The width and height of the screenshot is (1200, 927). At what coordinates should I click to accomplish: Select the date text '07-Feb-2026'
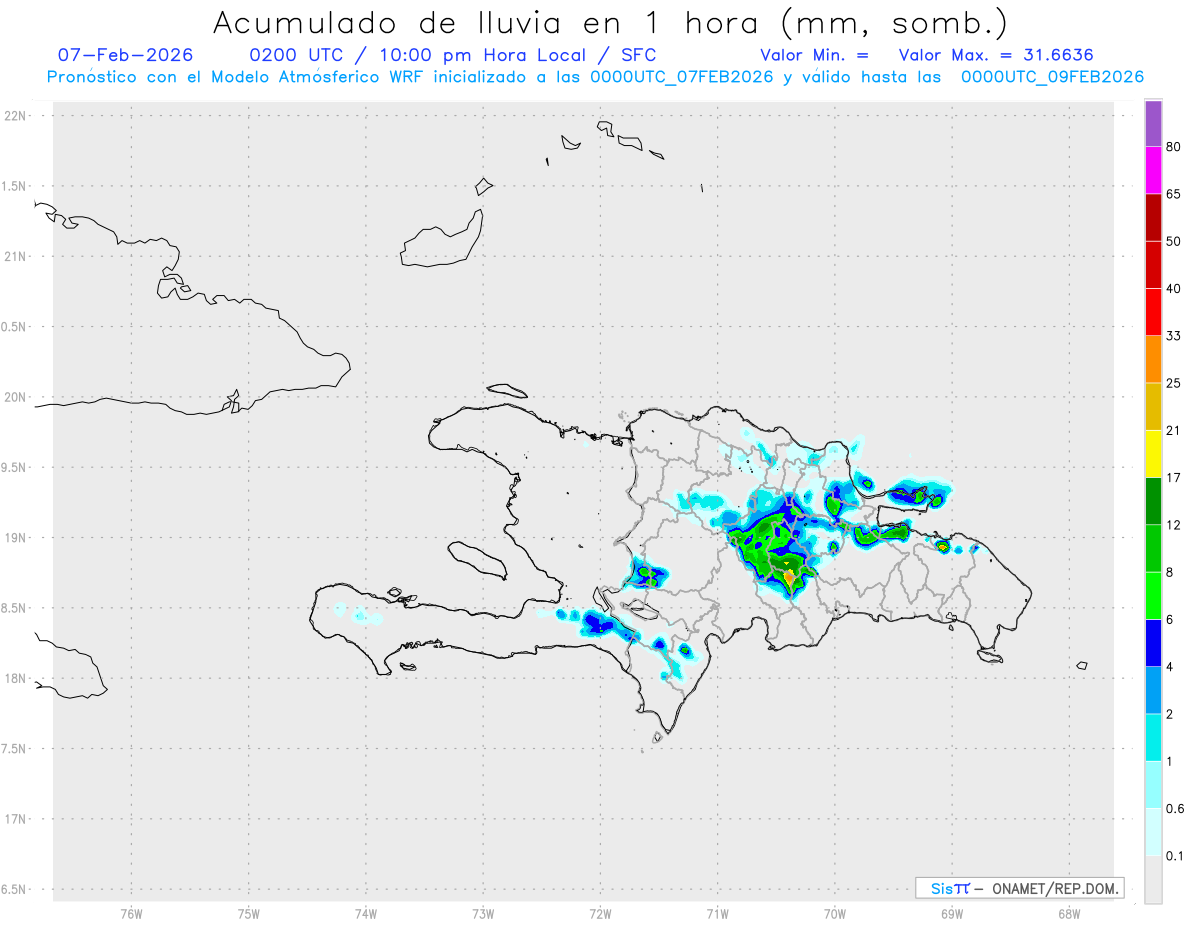click(125, 55)
